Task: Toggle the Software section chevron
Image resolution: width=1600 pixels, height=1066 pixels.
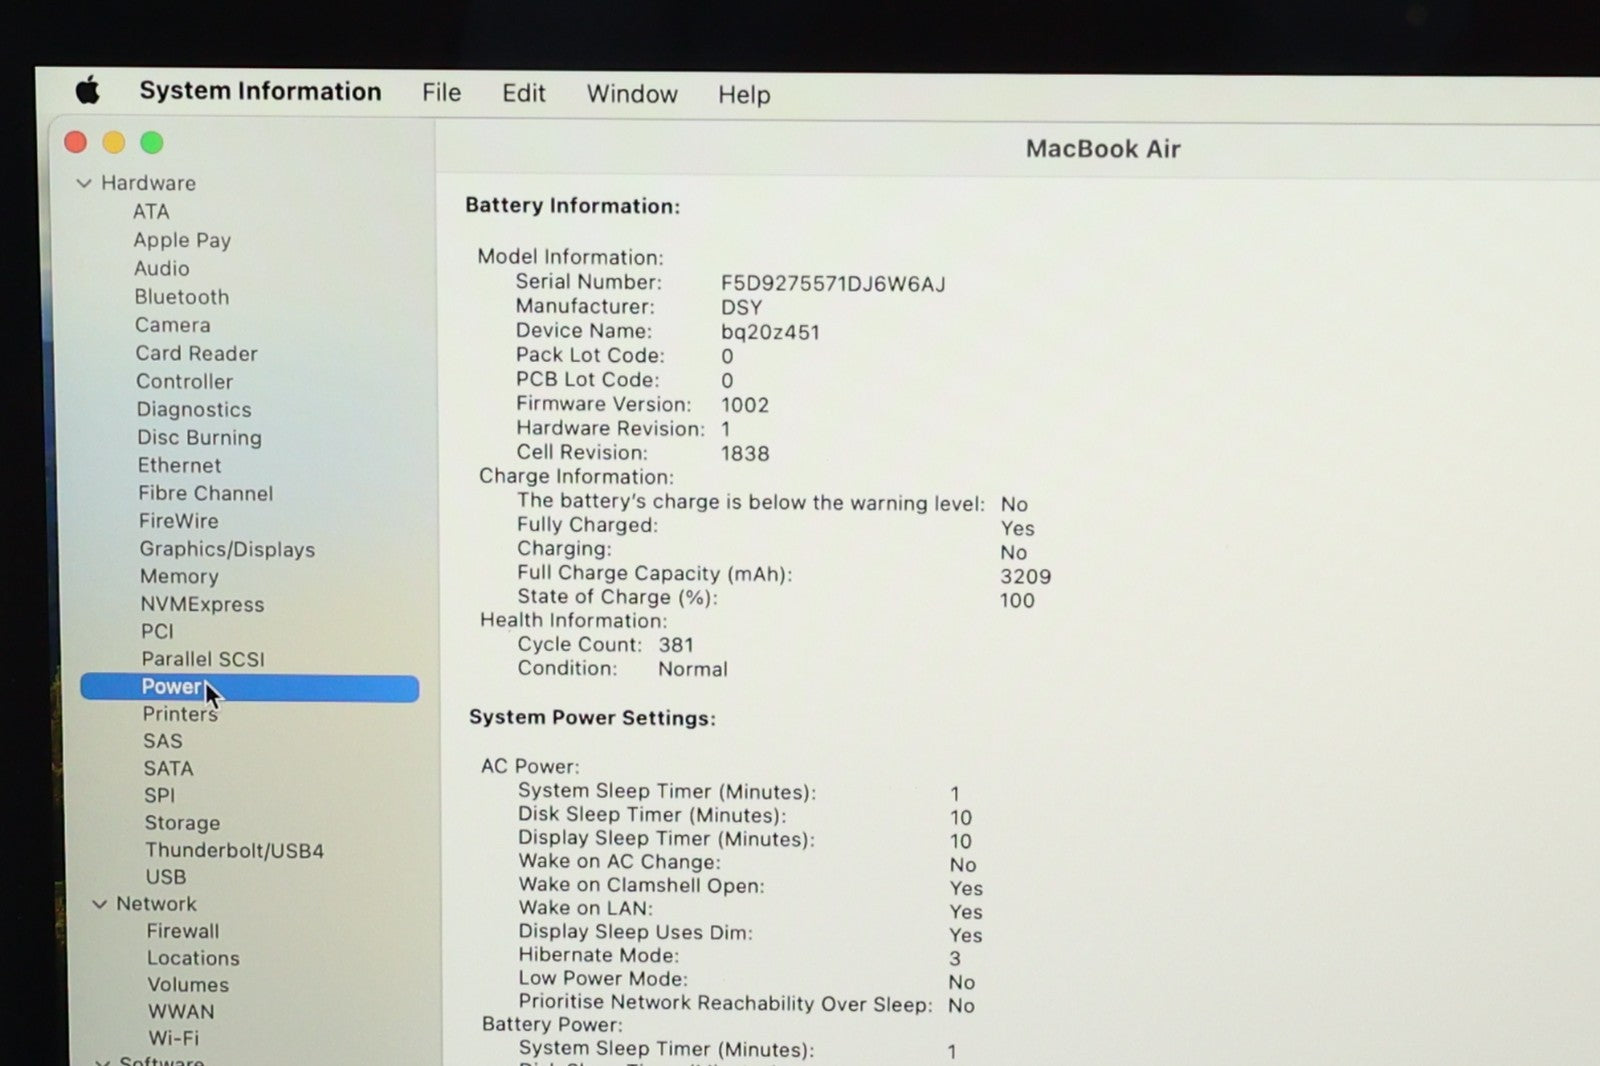Action: tap(102, 1060)
